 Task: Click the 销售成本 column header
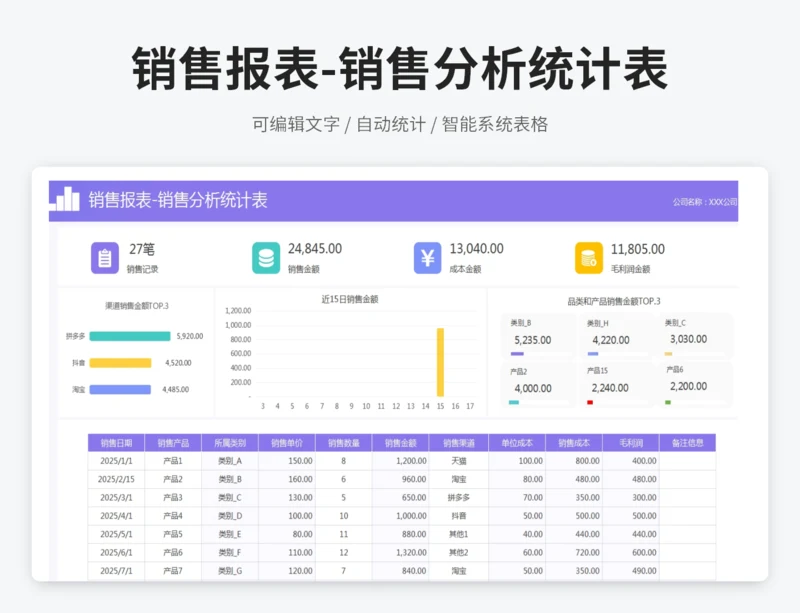574,443
